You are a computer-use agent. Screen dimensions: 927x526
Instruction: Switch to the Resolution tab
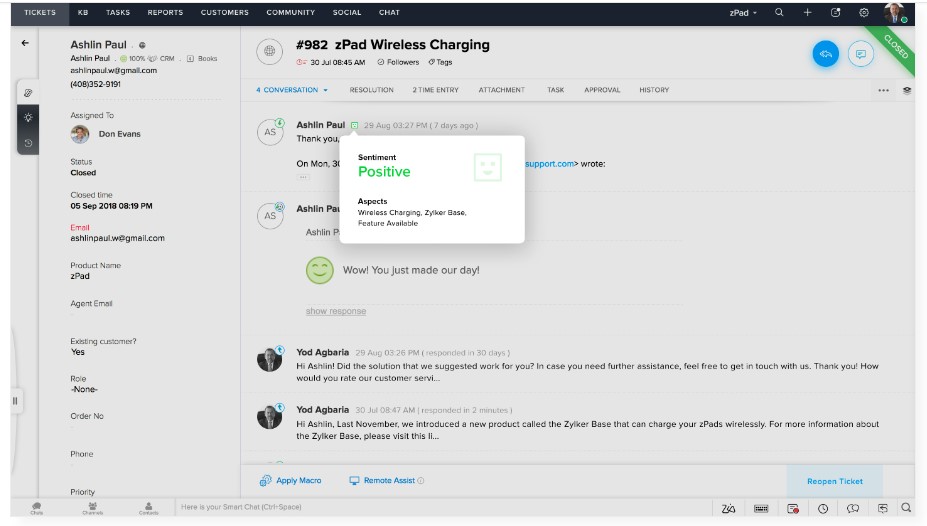point(371,90)
